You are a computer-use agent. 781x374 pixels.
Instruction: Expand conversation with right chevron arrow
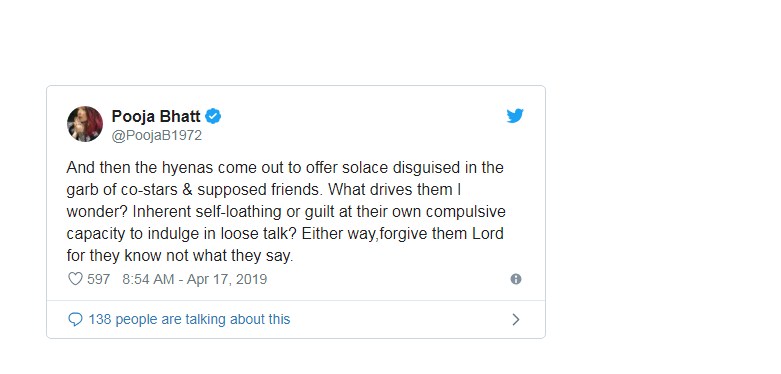(x=516, y=319)
